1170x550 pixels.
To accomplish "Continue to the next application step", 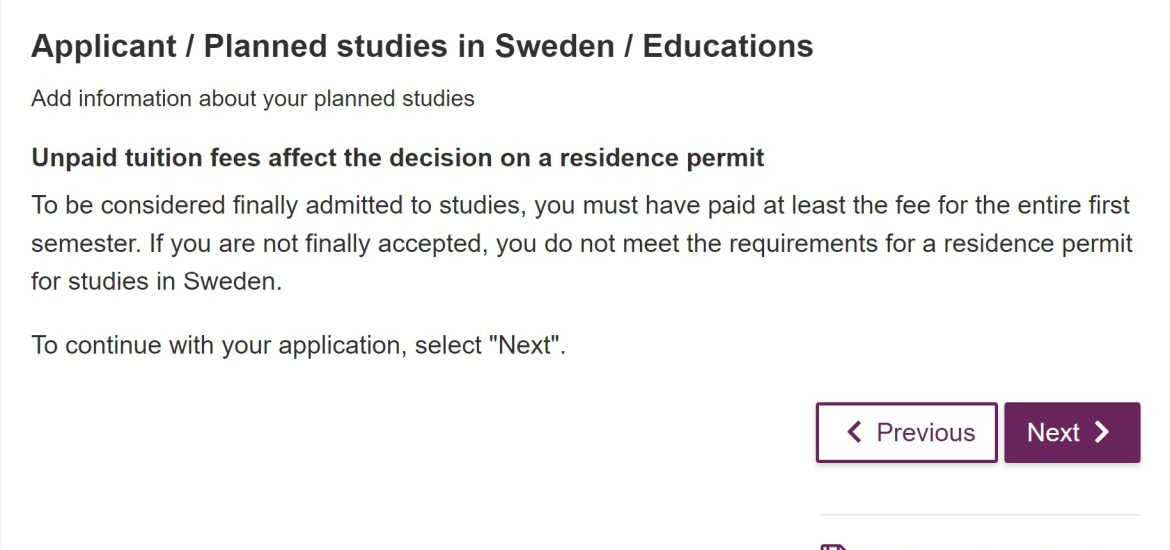I will pyautogui.click(x=1072, y=433).
